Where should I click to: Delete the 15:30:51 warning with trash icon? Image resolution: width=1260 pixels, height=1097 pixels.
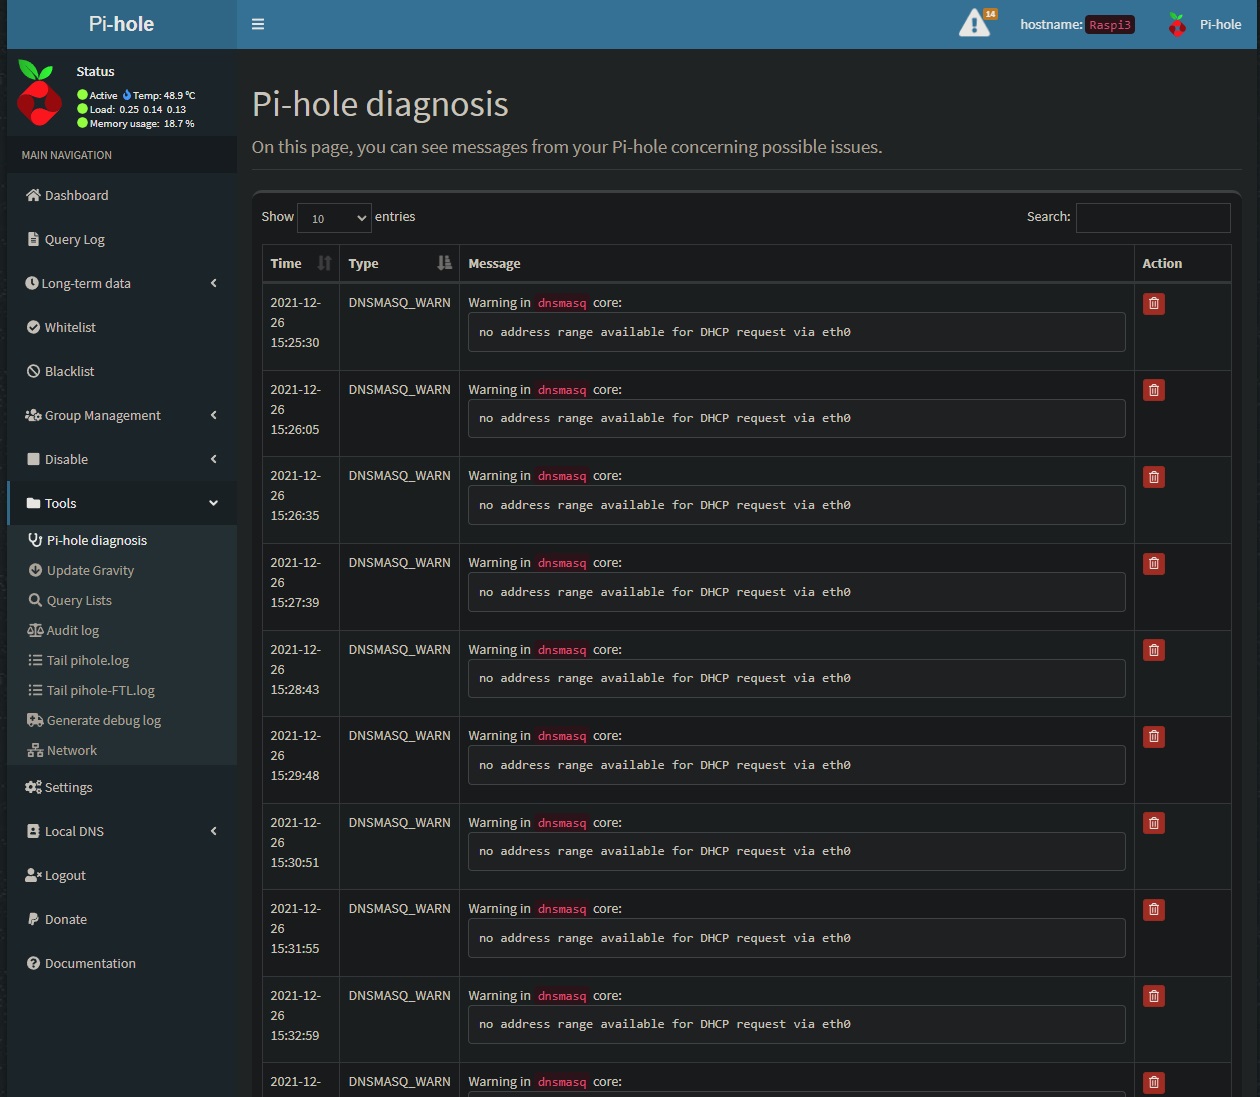tap(1154, 824)
